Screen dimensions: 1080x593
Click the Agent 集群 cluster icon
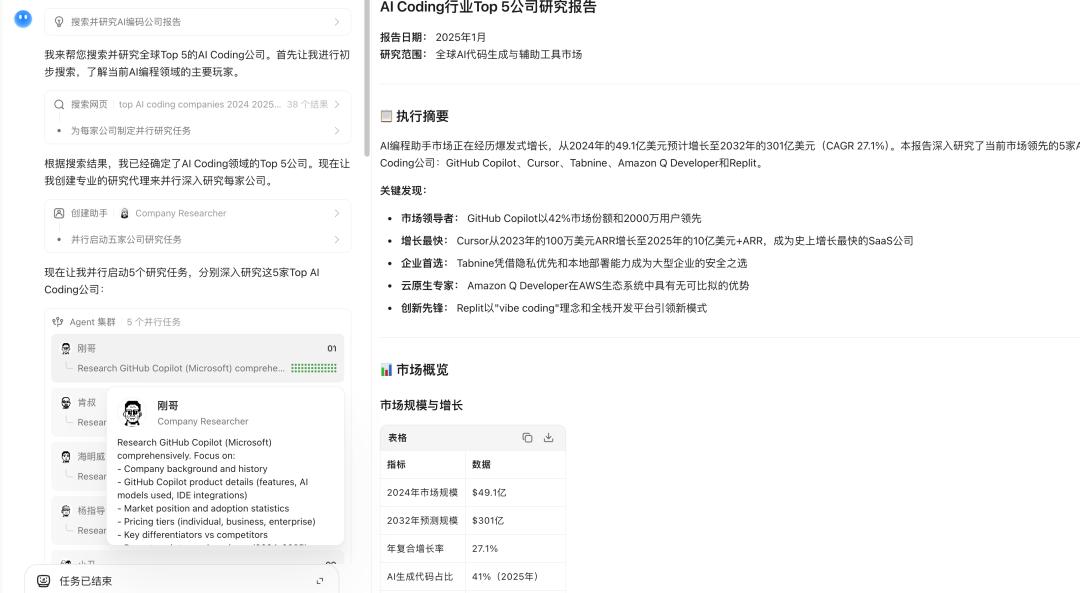pos(58,321)
